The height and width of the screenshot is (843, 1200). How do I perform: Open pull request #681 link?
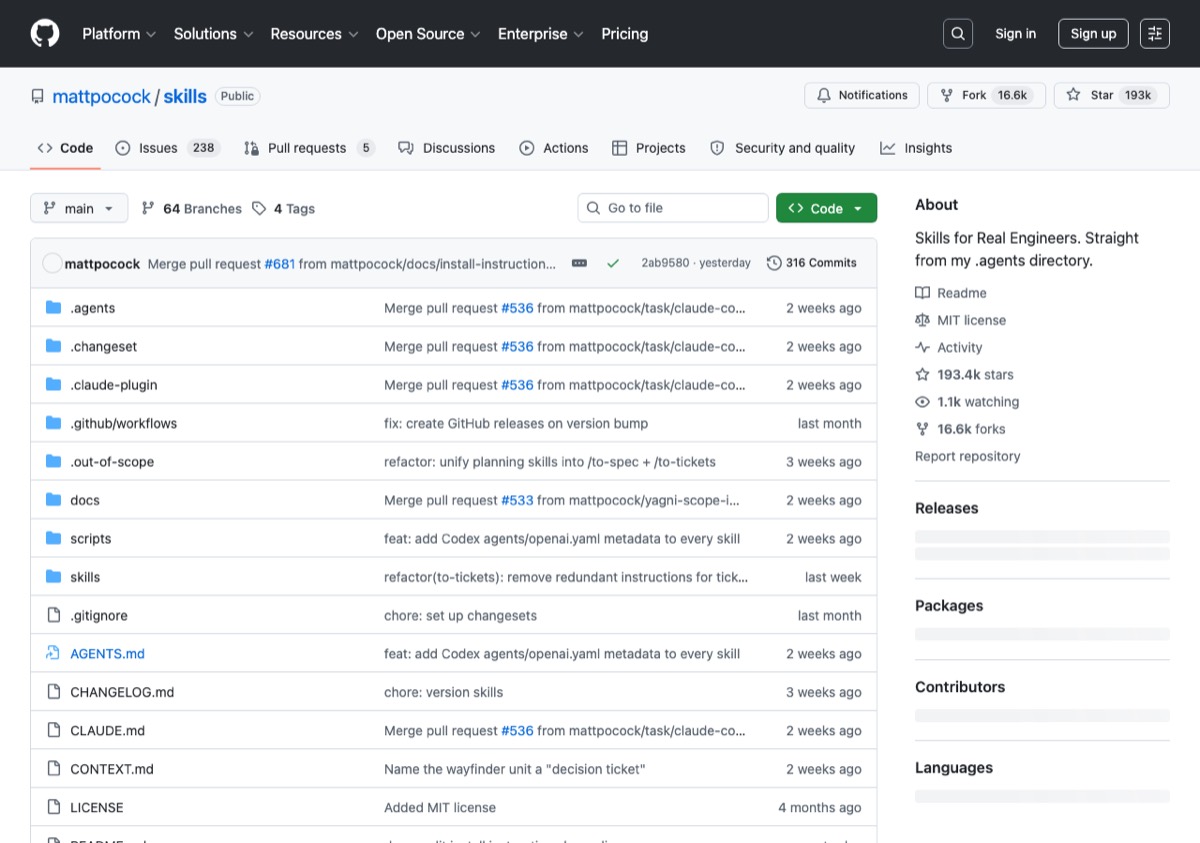pyautogui.click(x=279, y=264)
